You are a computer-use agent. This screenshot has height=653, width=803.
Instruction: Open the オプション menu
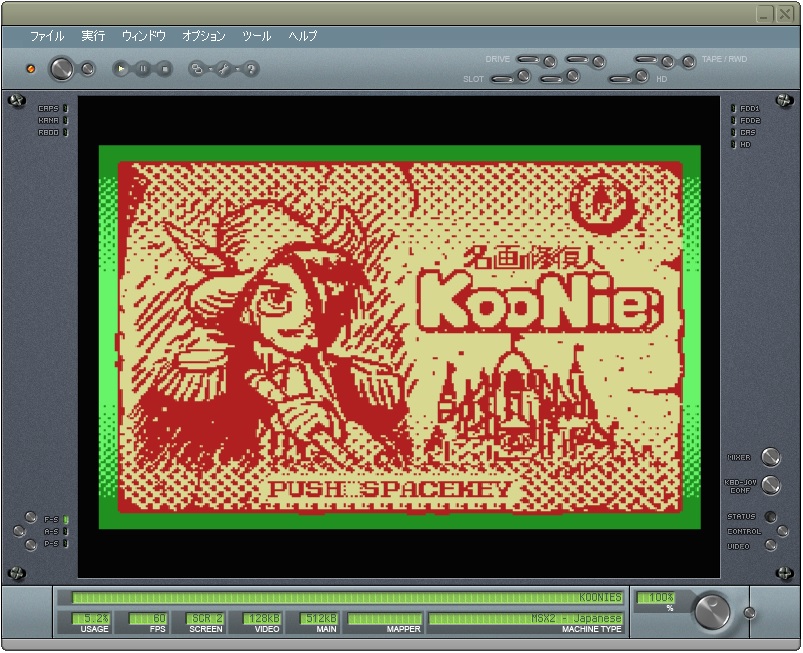[203, 36]
